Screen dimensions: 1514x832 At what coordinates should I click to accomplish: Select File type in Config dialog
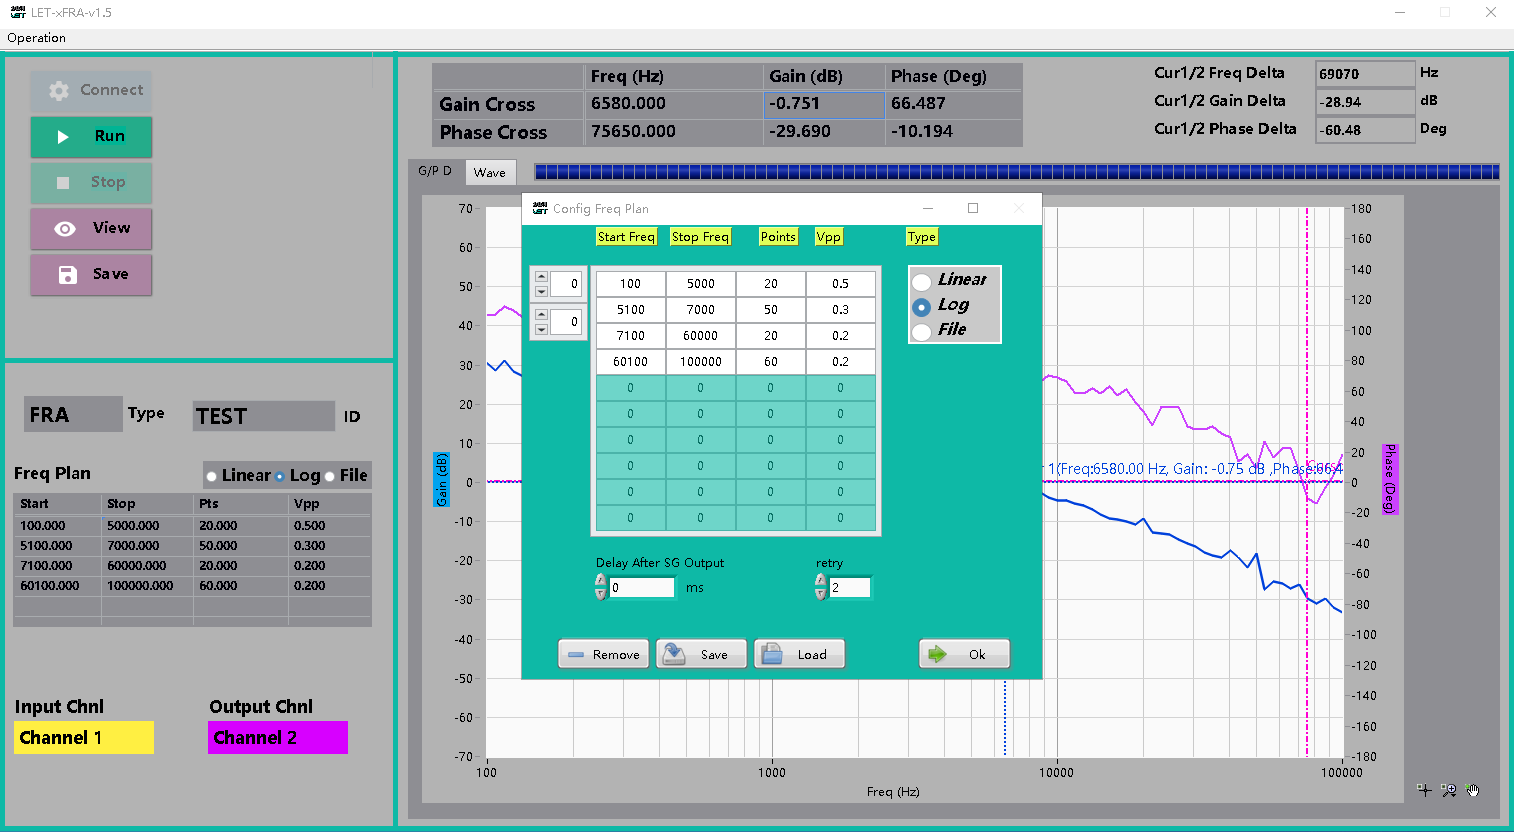click(x=922, y=332)
